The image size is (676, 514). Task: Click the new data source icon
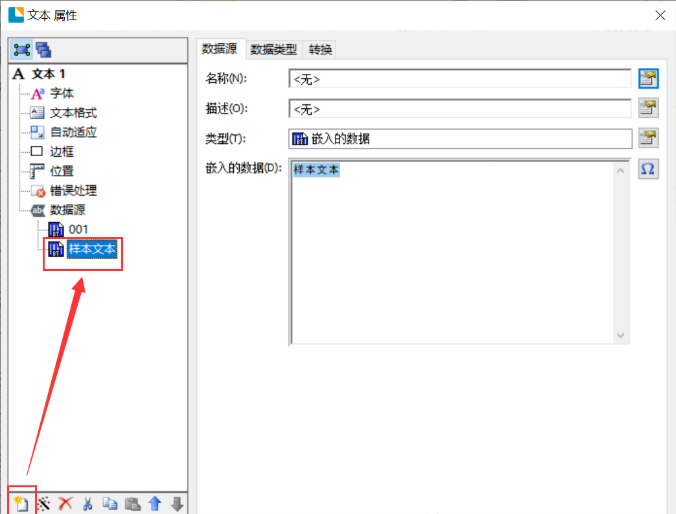(x=21, y=504)
